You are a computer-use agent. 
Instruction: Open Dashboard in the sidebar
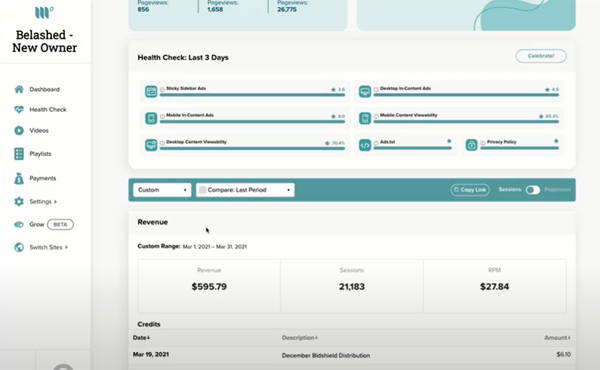click(44, 89)
